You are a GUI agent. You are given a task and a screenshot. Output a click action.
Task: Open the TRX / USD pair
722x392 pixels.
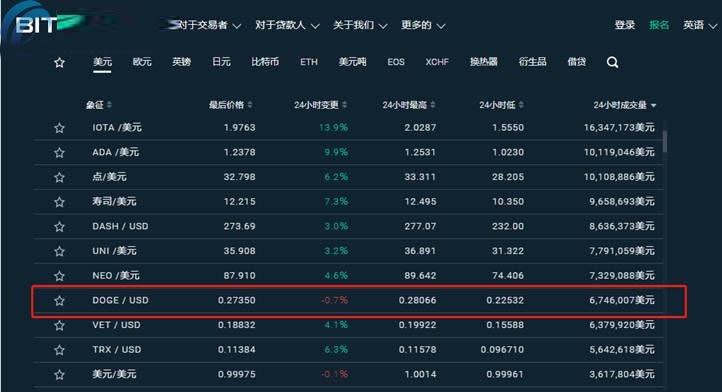tap(116, 350)
